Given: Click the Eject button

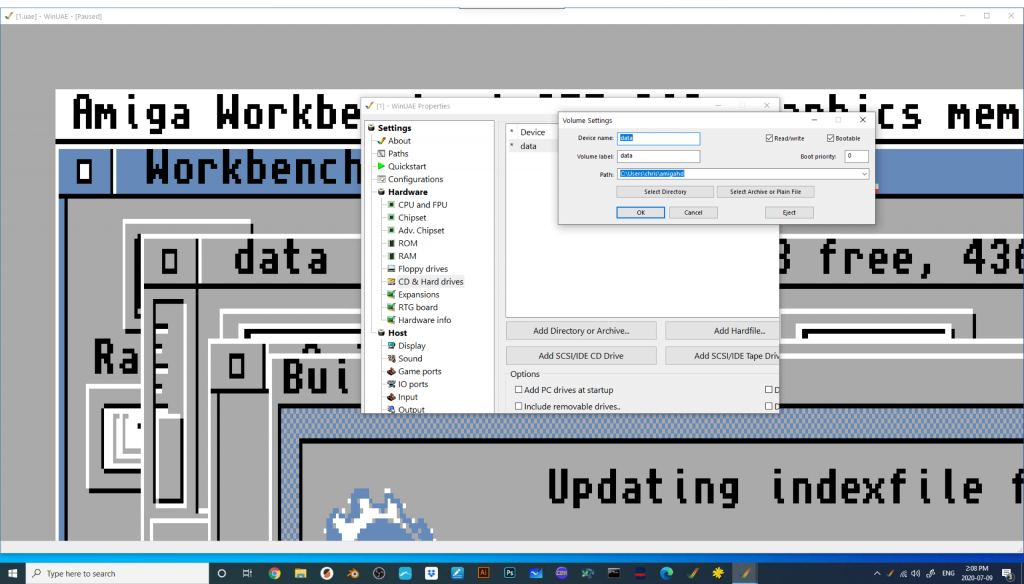Looking at the screenshot, I should [789, 212].
